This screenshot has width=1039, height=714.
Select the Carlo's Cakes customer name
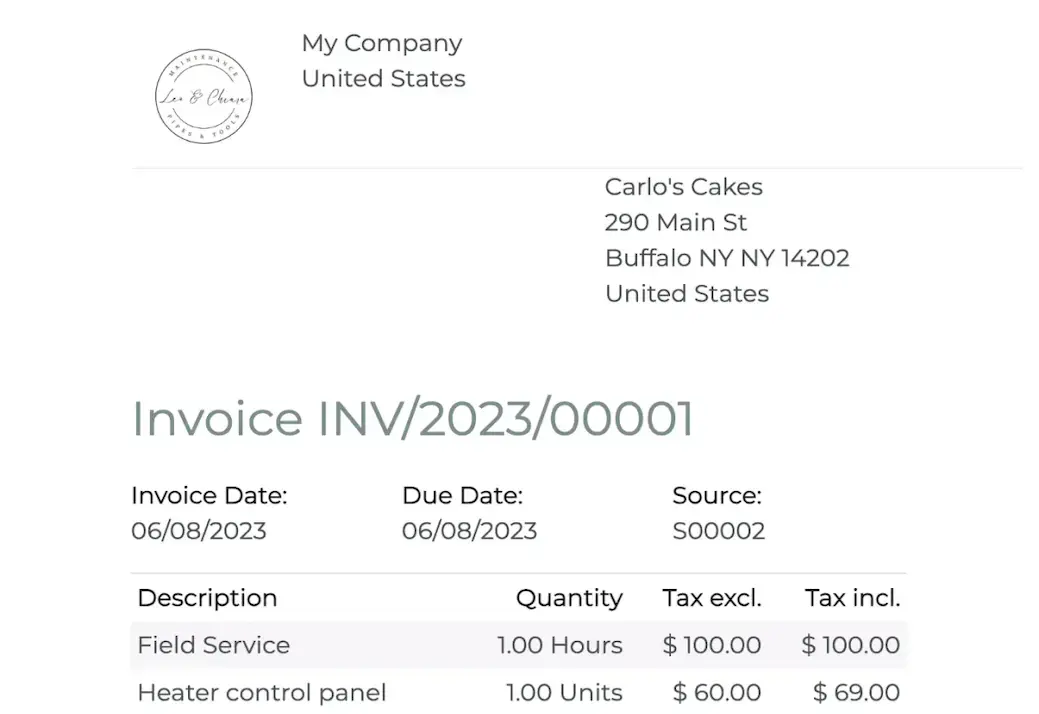(x=683, y=187)
